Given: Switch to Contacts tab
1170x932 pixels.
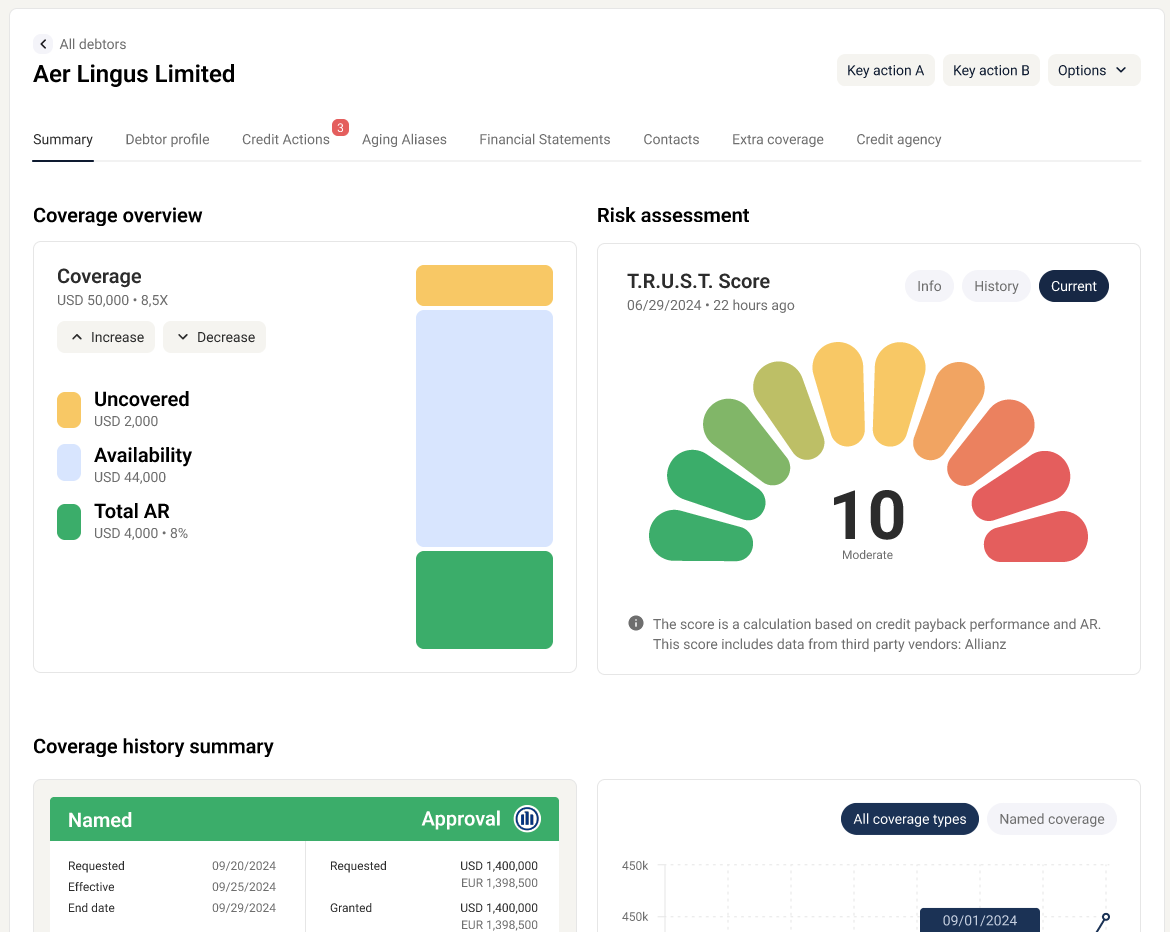Looking at the screenshot, I should coord(672,140).
